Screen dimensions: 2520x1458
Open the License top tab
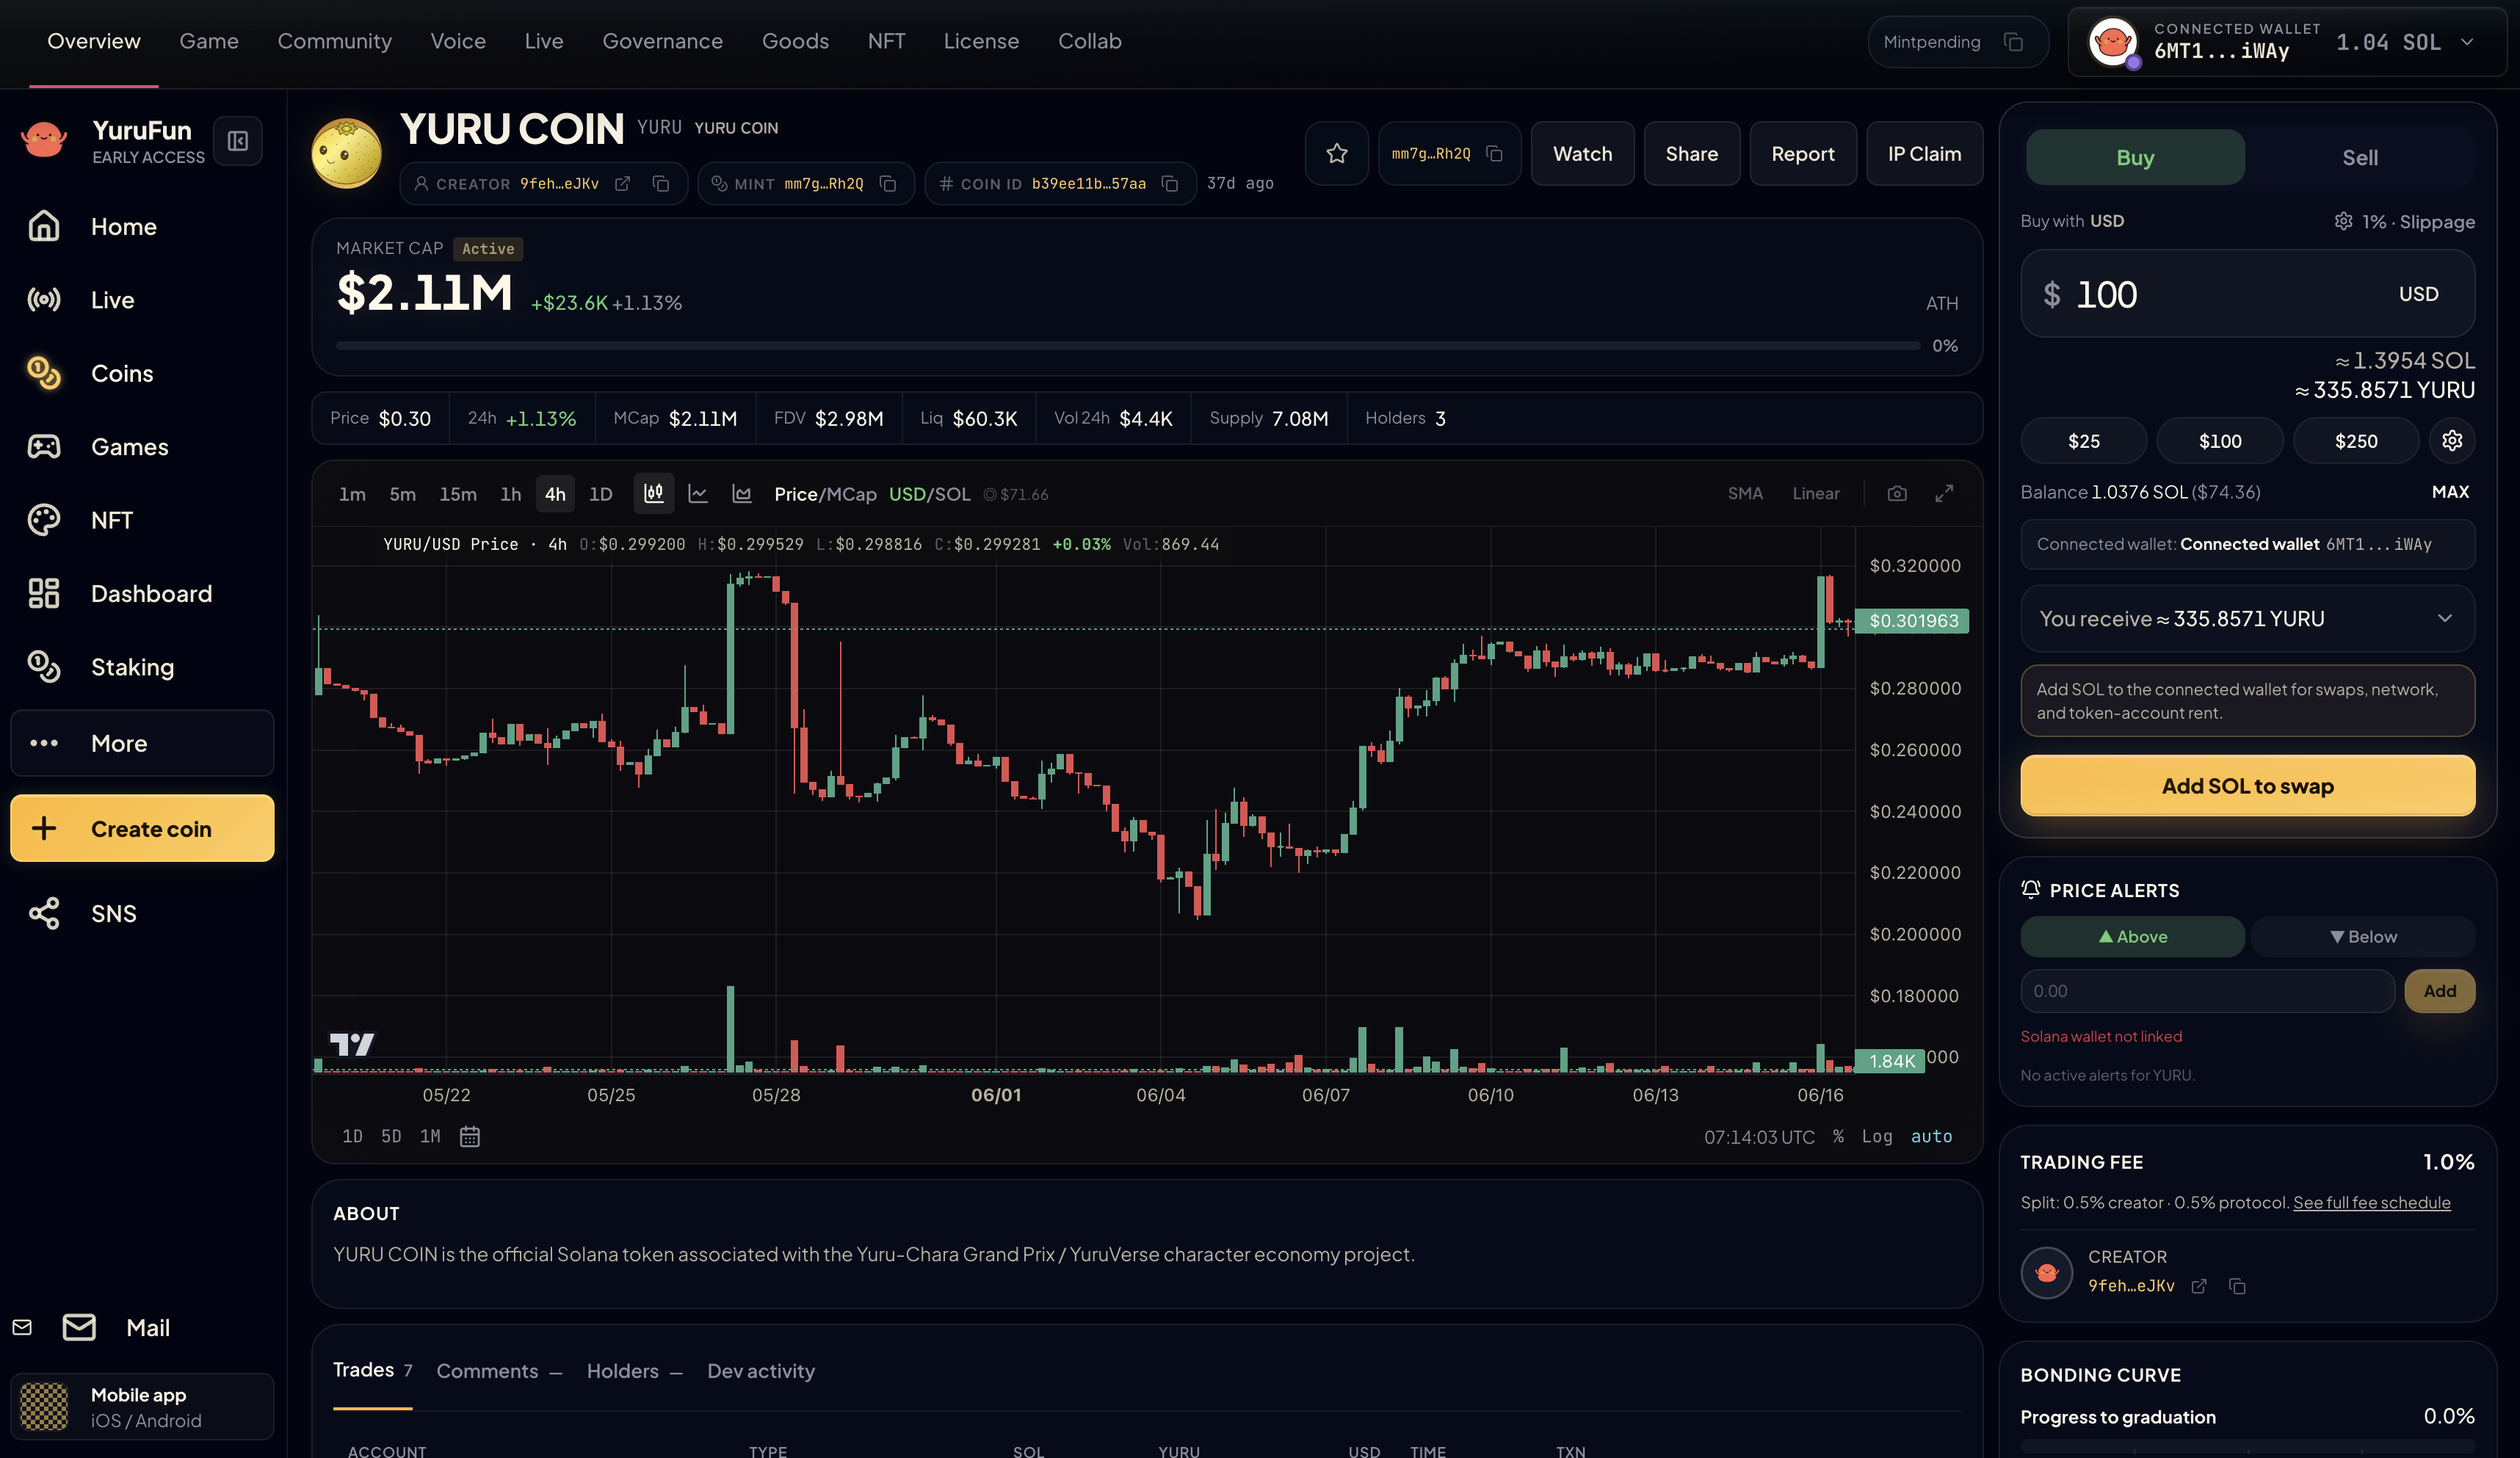coord(981,42)
